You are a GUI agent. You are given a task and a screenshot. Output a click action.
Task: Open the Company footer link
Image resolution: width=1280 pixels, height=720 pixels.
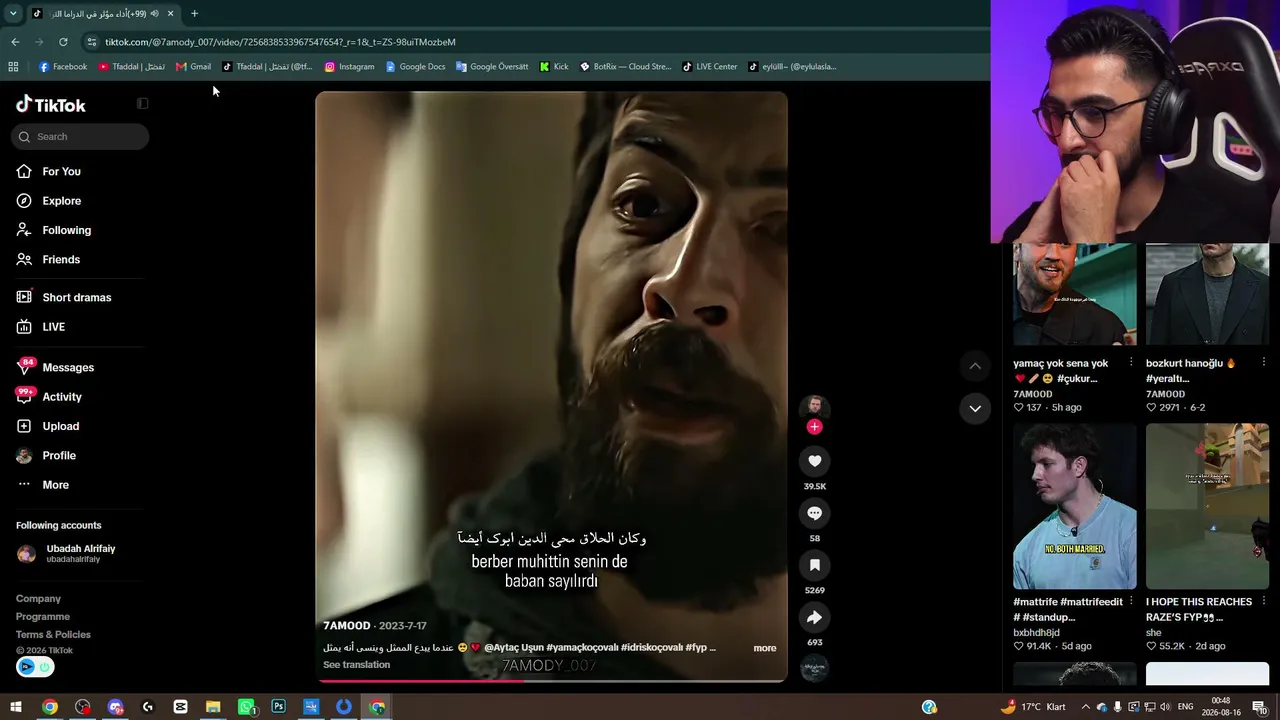click(x=38, y=599)
